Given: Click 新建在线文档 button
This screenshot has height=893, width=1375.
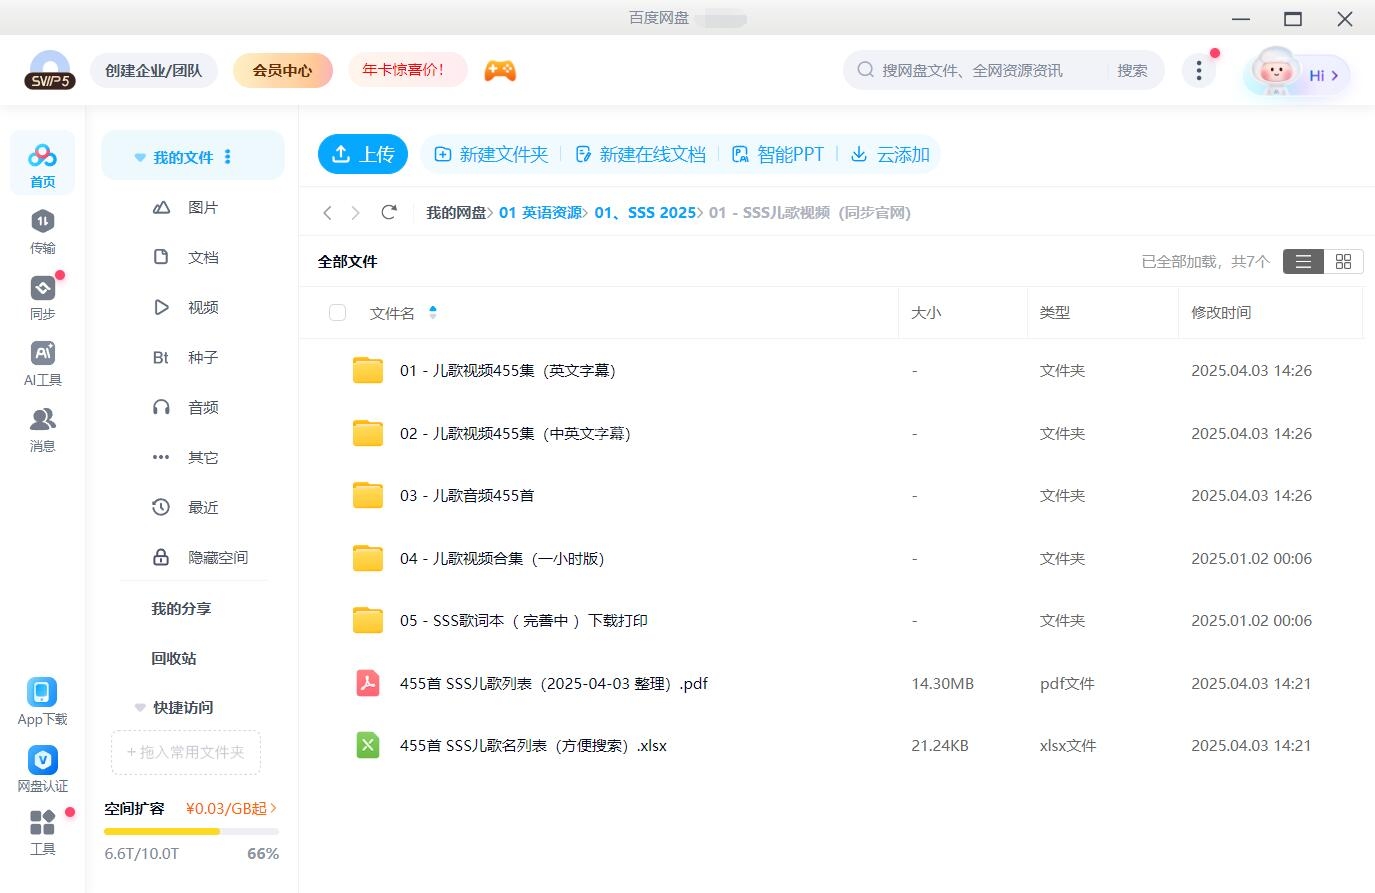Looking at the screenshot, I should [x=640, y=154].
